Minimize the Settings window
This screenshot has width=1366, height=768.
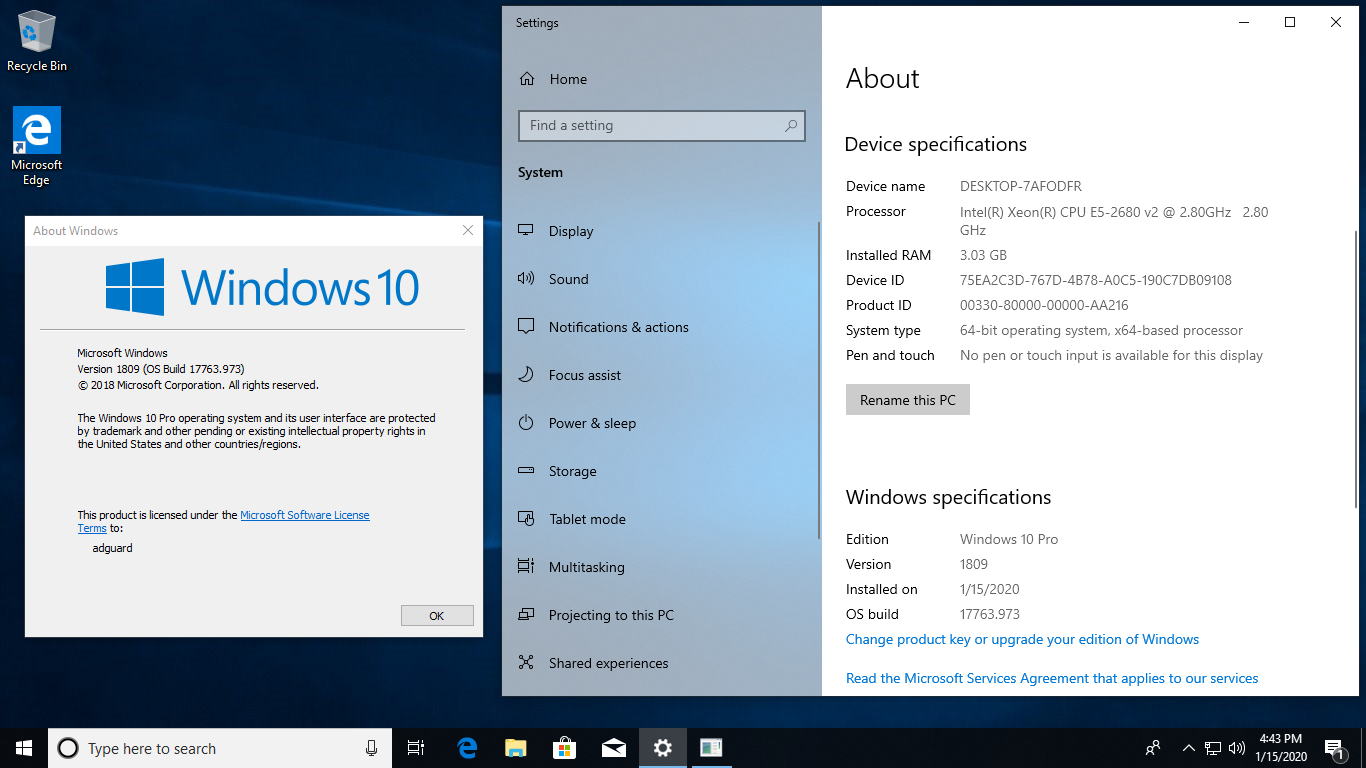(1244, 22)
